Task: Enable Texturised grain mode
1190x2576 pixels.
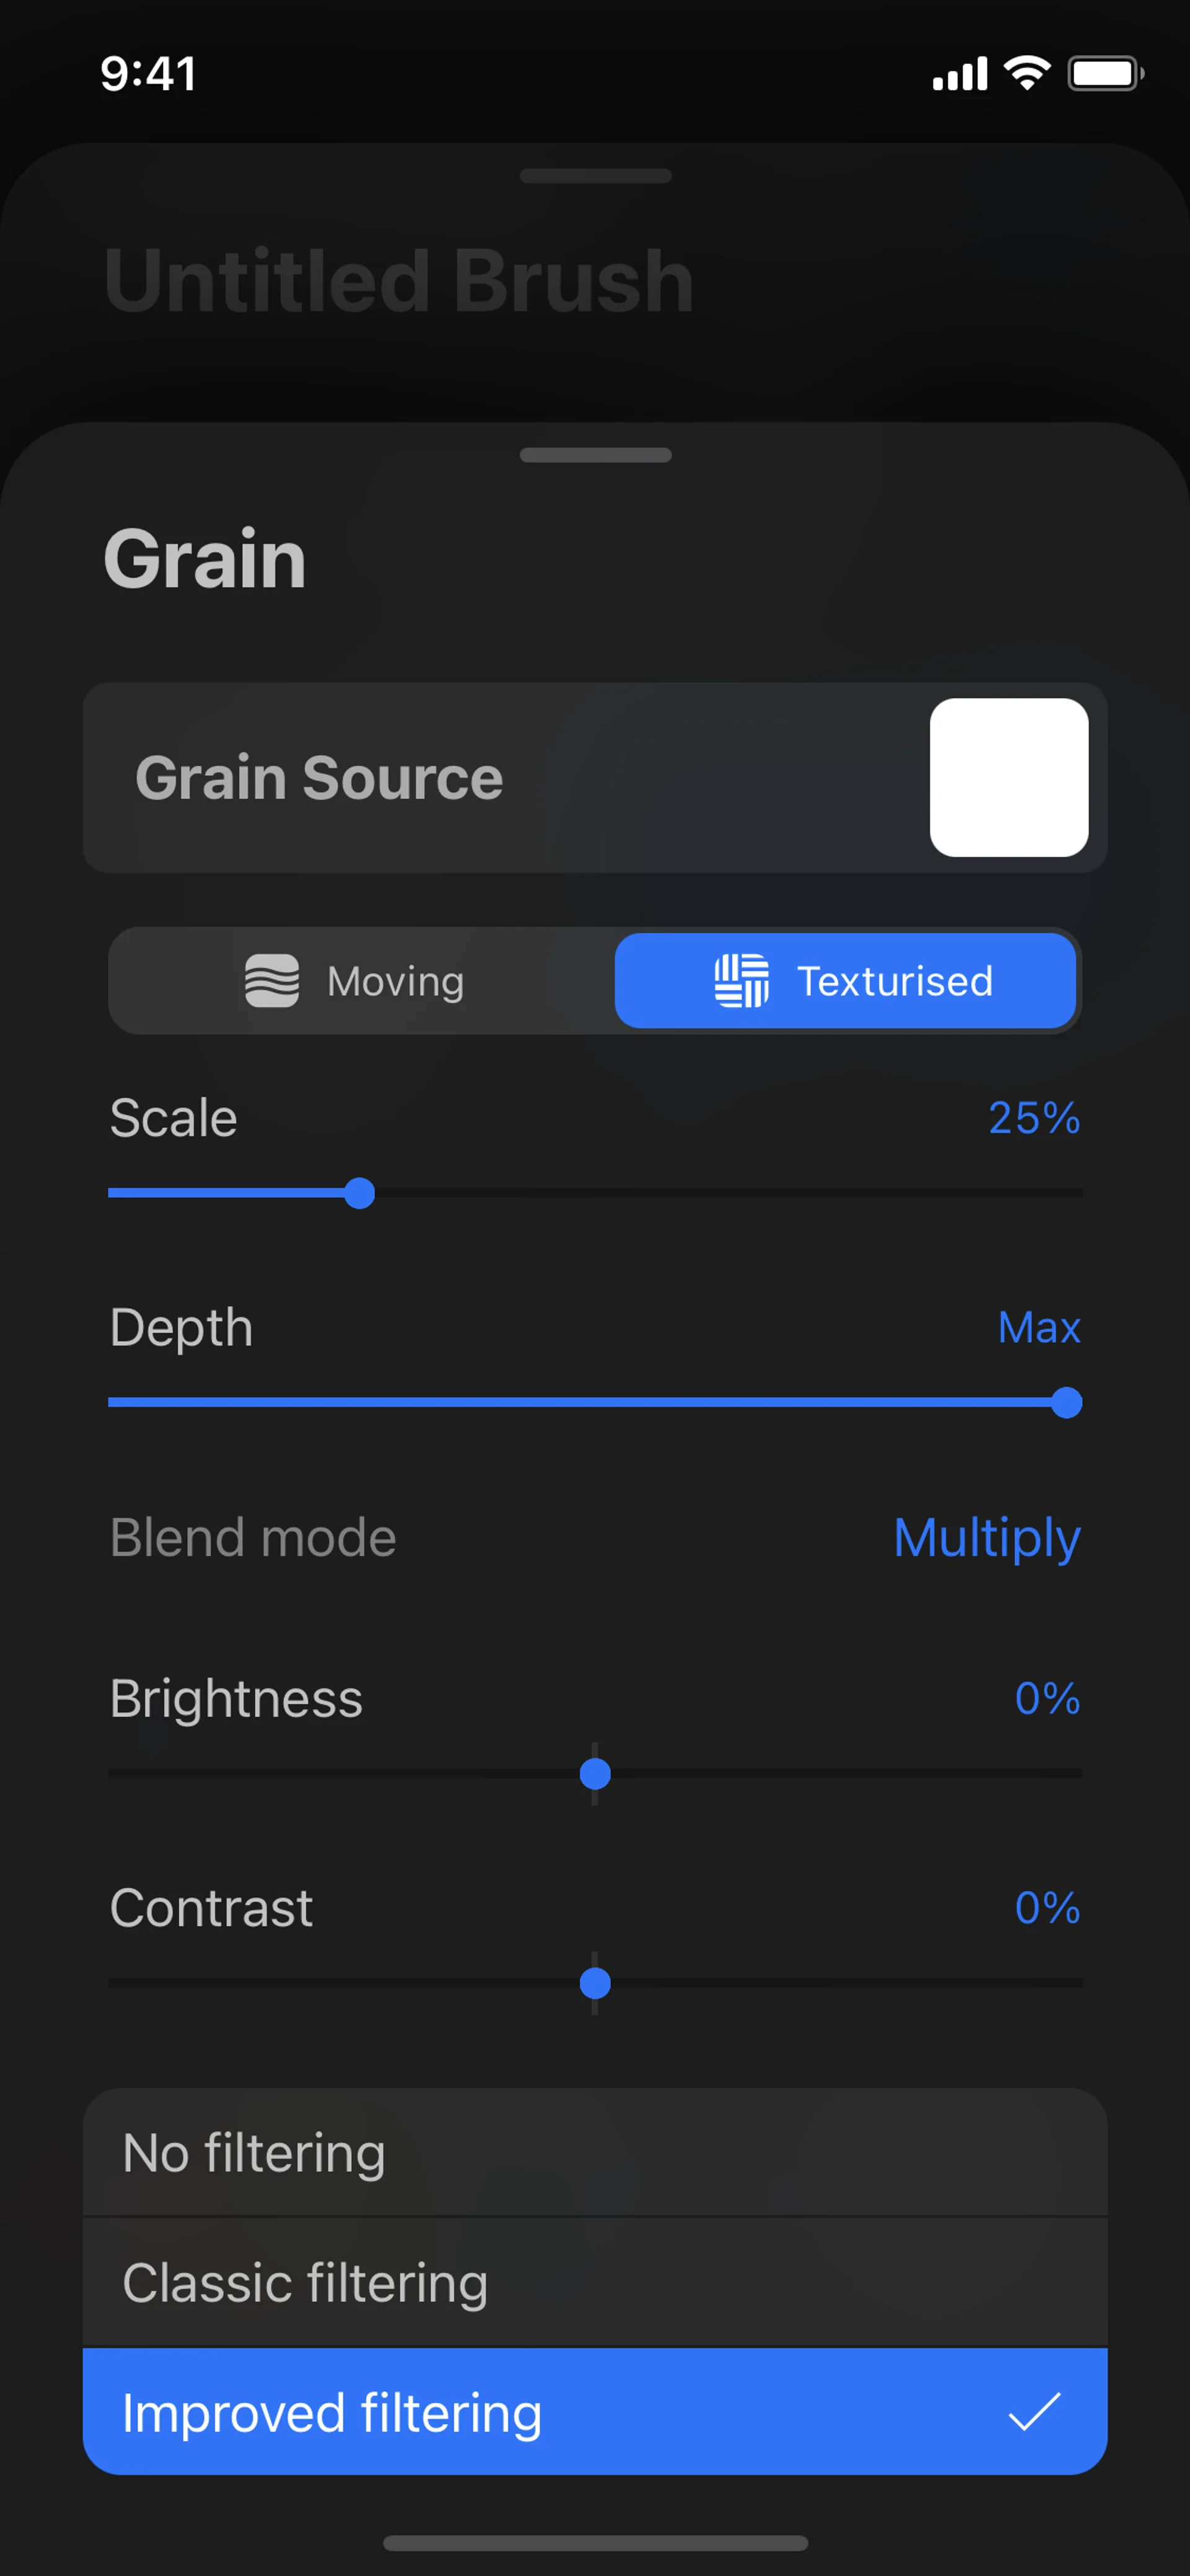Action: tap(845, 981)
